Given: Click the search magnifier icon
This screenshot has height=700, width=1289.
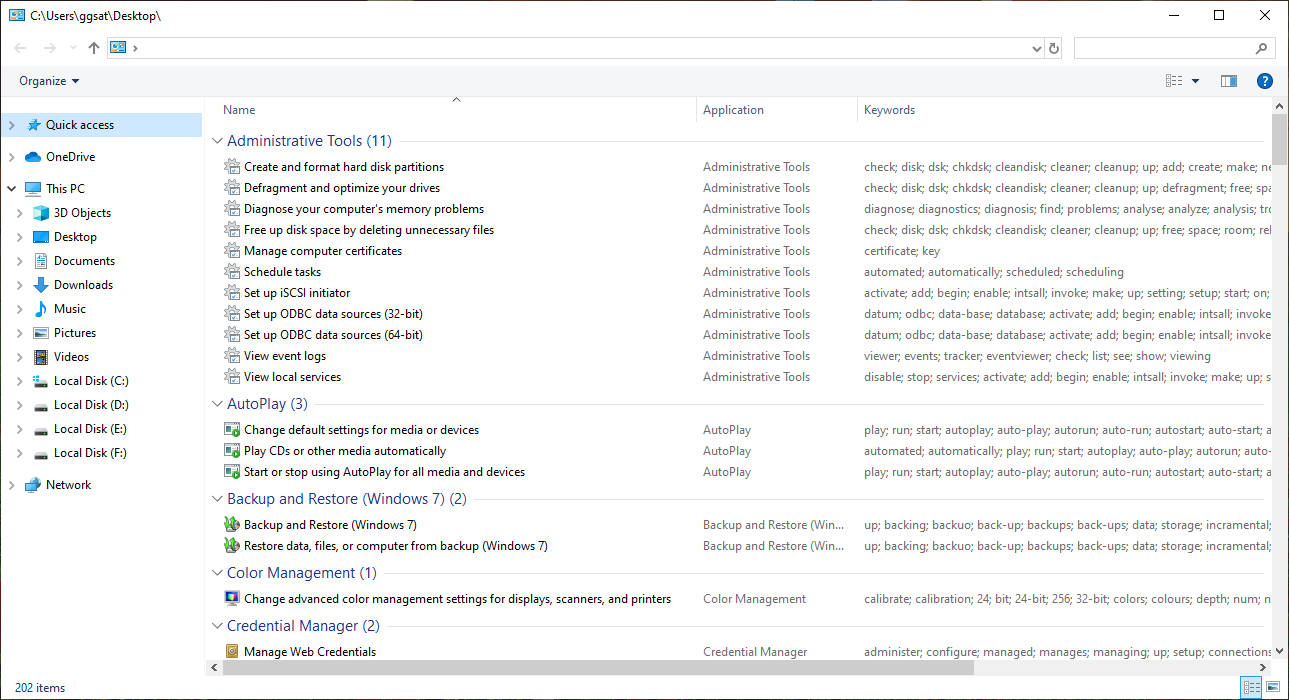Looking at the screenshot, I should point(1262,48).
